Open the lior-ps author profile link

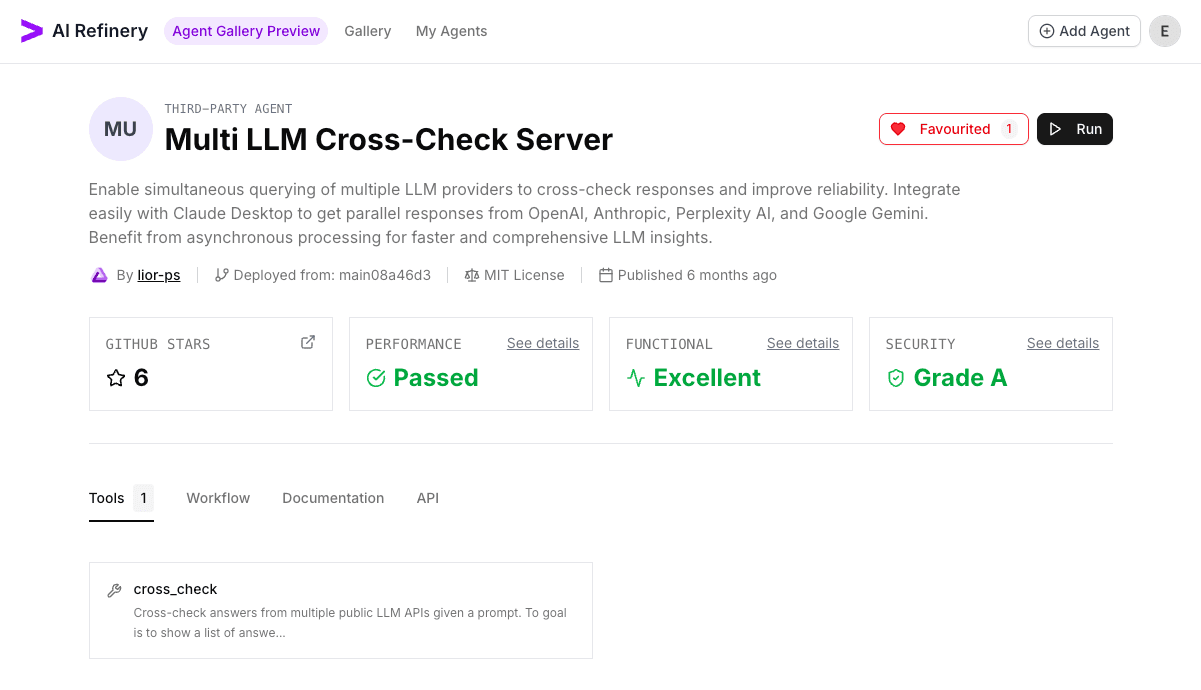pos(158,274)
